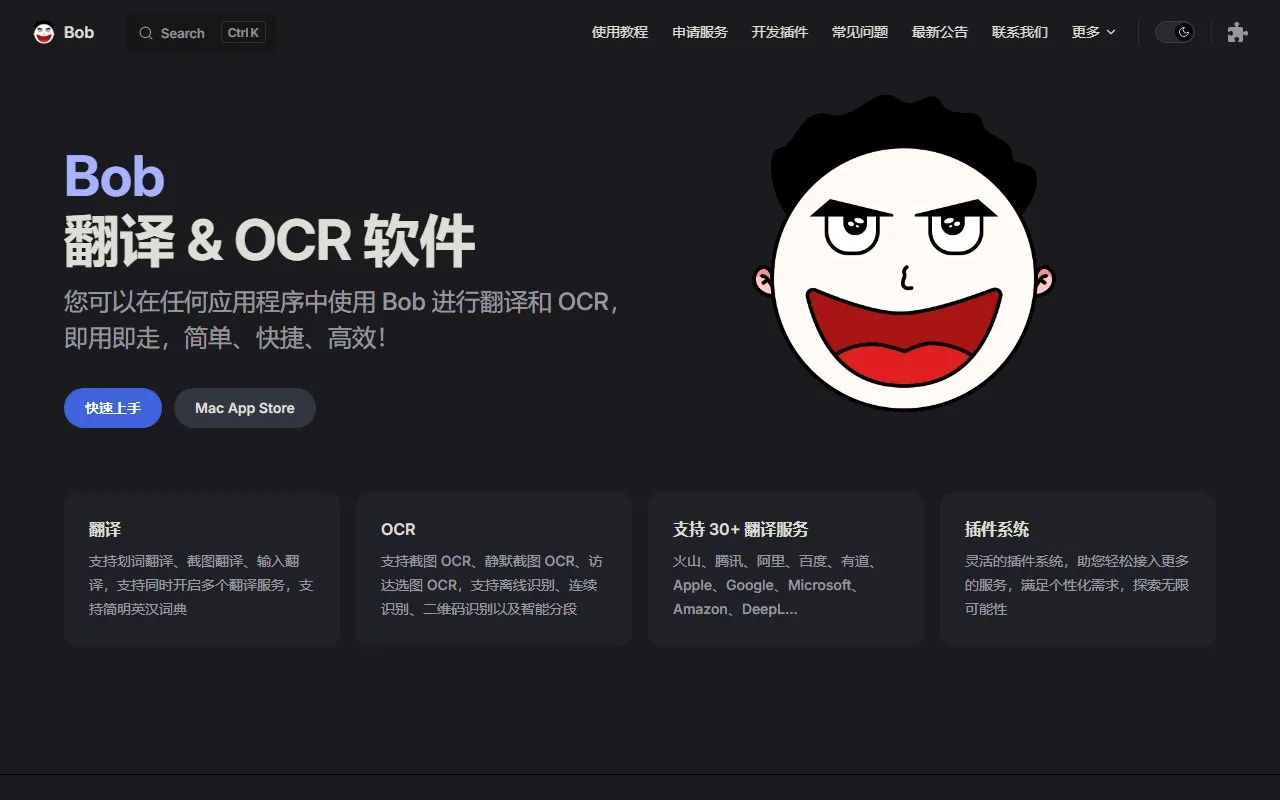Click the 快速上手 button
Image resolution: width=1280 pixels, height=800 pixels.
click(112, 408)
